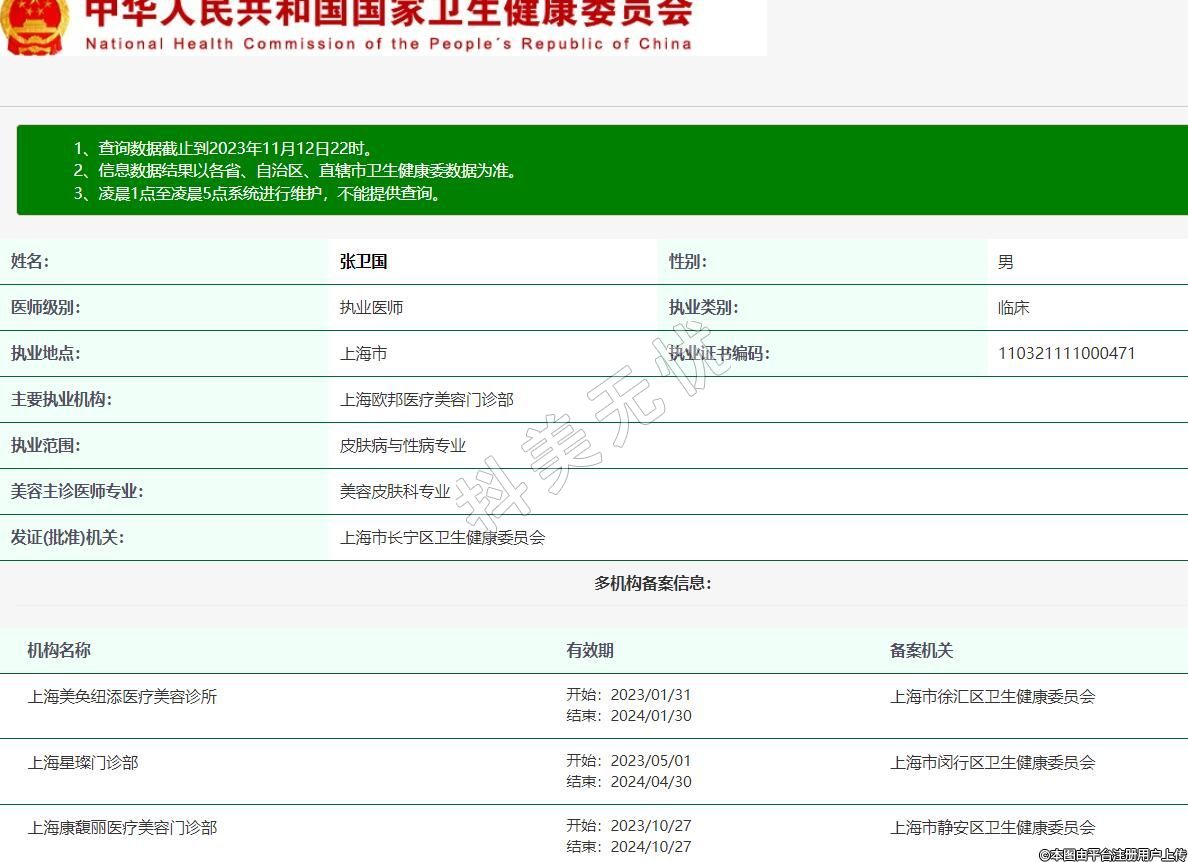Click the certificate number 110321111000471

click(x=1066, y=354)
